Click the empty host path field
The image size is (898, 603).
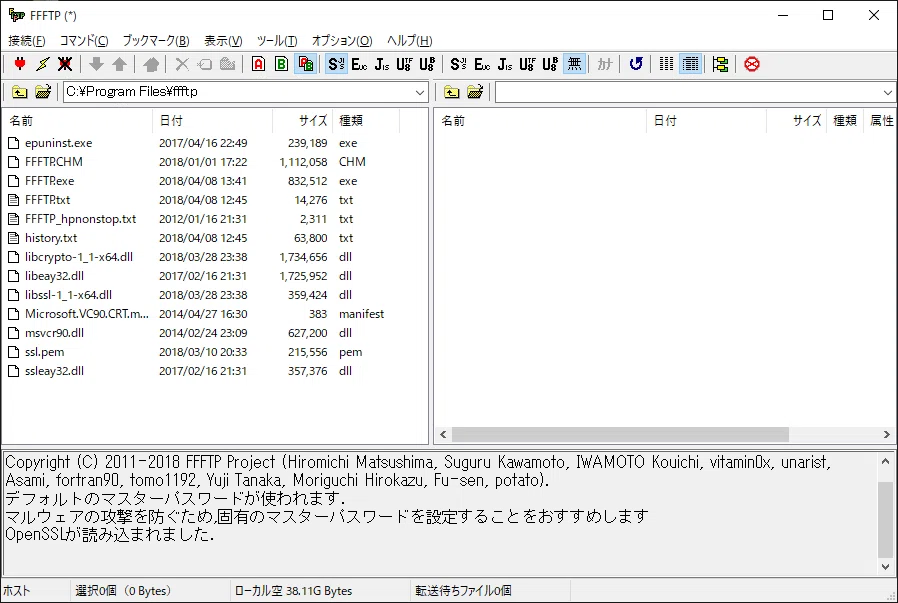[688, 92]
